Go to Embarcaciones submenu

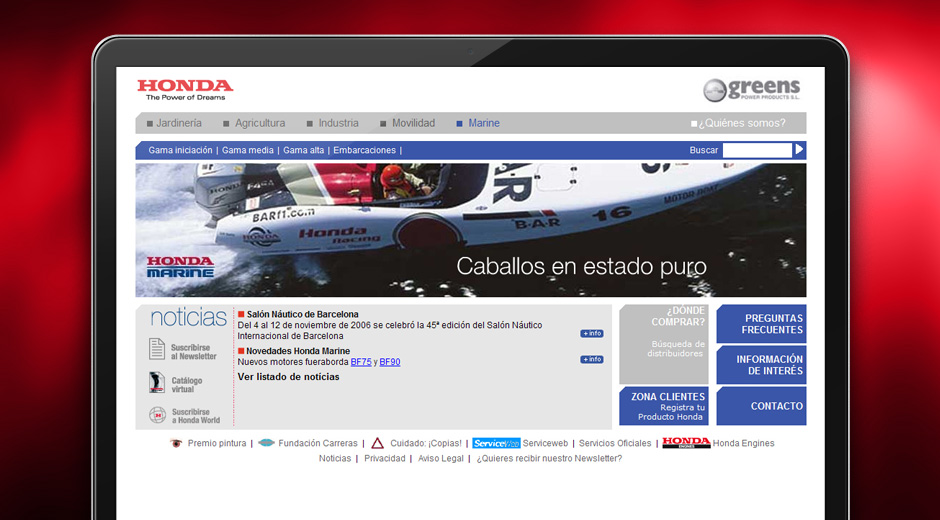(x=364, y=150)
